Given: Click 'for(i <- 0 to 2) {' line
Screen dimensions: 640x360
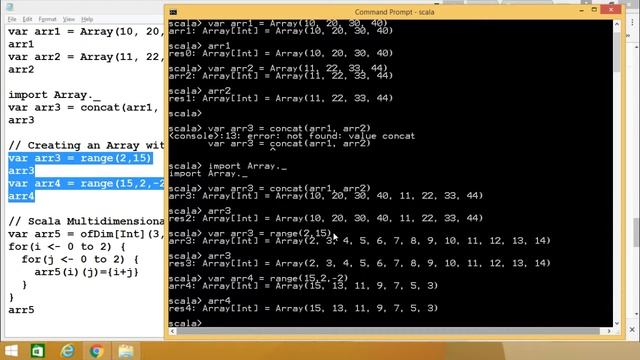Looking at the screenshot, I should point(67,247).
